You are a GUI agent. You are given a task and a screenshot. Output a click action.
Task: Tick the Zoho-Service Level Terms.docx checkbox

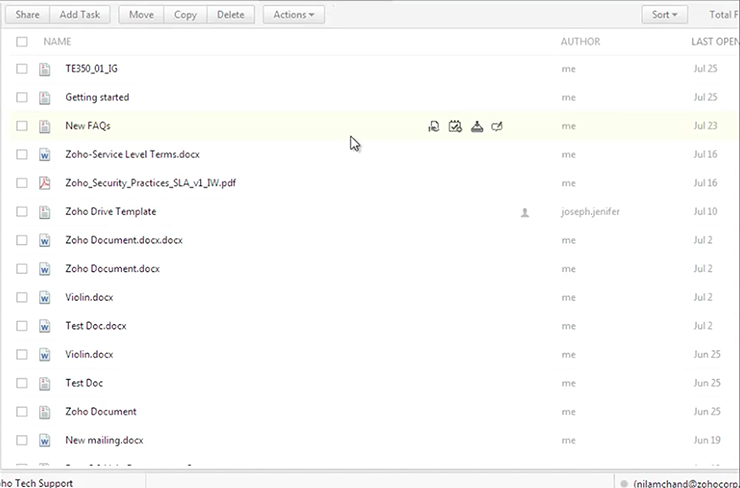tap(22, 154)
